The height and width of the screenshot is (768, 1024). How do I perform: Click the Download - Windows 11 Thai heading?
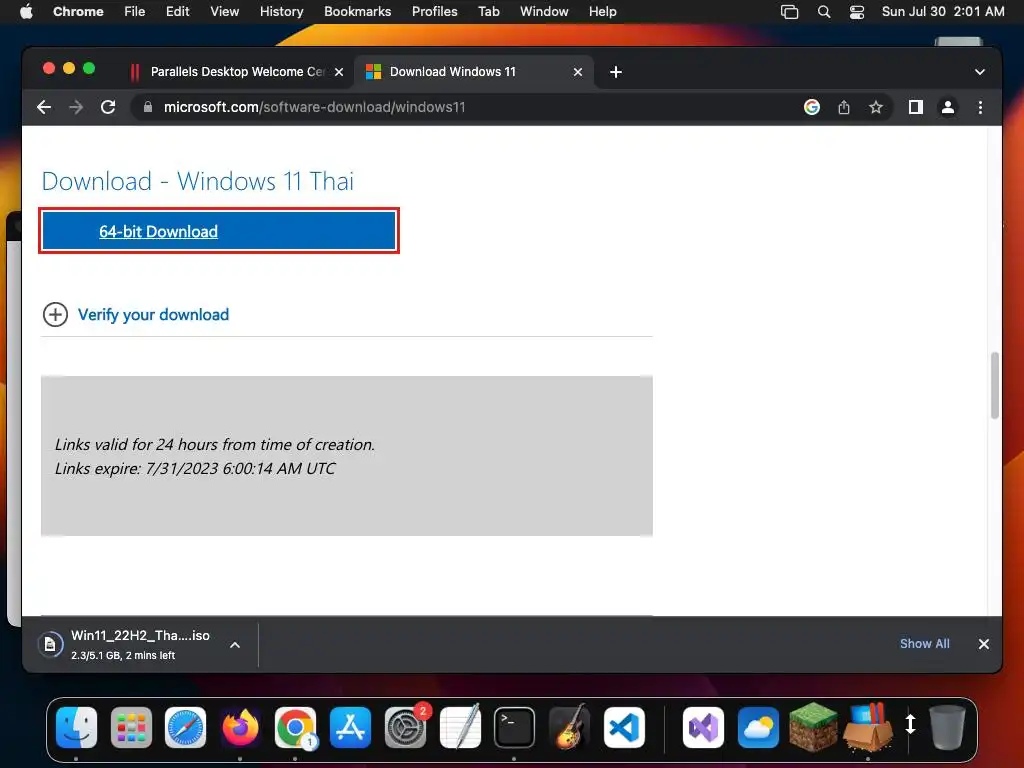[198, 181]
